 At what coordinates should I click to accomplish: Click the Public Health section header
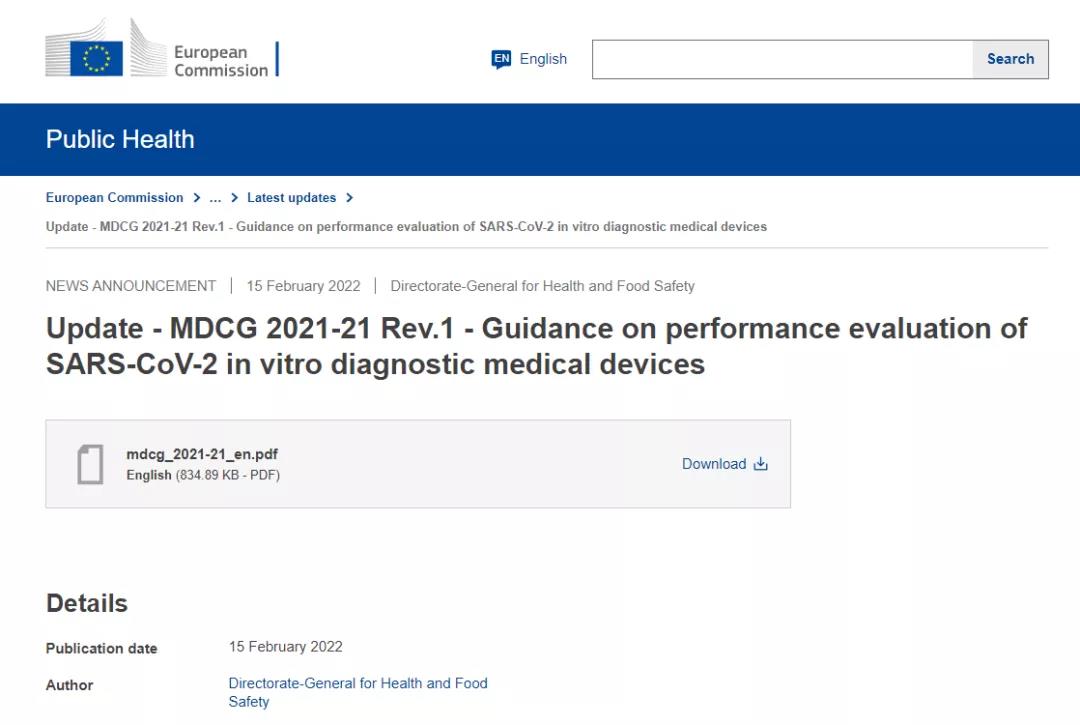120,140
